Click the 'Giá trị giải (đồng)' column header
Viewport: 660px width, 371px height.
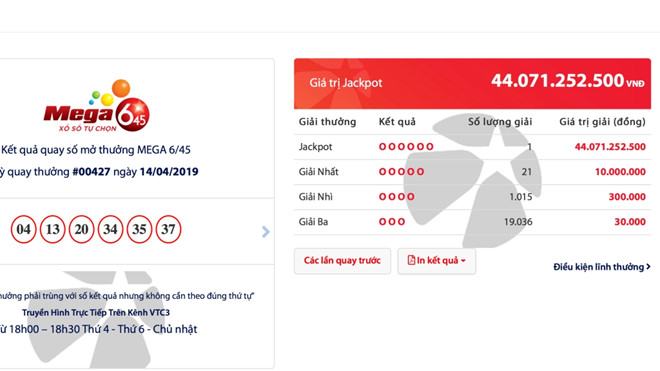pyautogui.click(x=602, y=122)
